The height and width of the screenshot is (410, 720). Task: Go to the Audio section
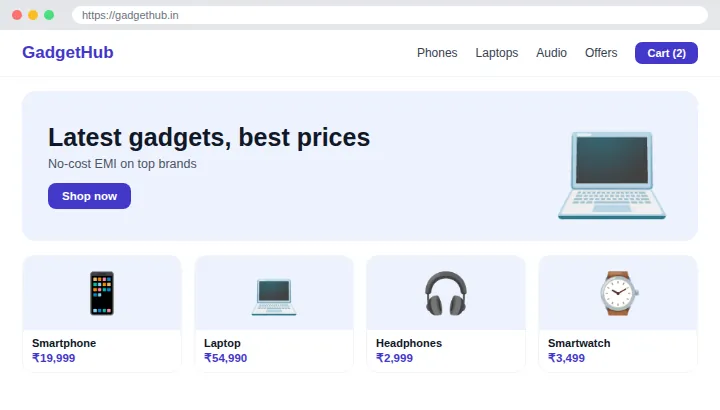tap(551, 53)
